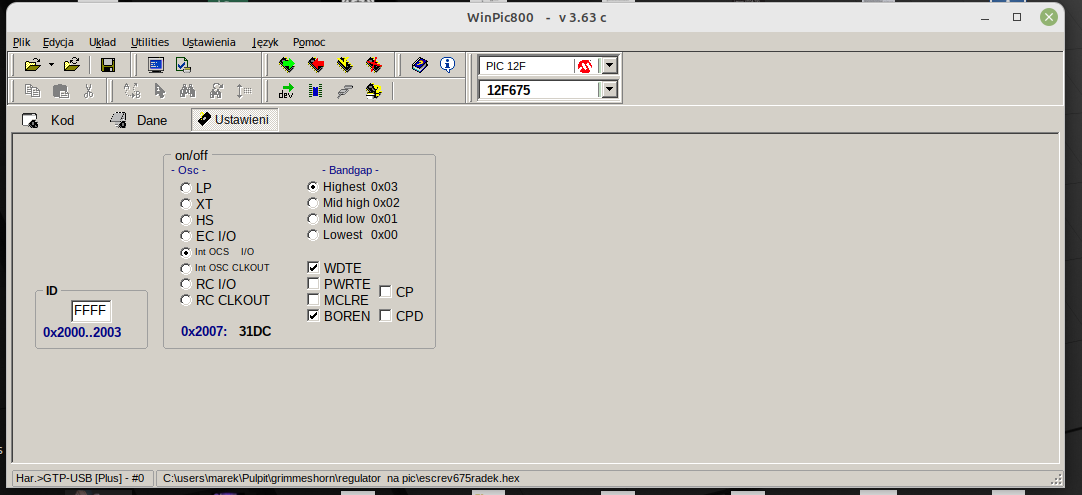Open the Ustawienia menu
This screenshot has width=1082, height=495.
point(208,42)
